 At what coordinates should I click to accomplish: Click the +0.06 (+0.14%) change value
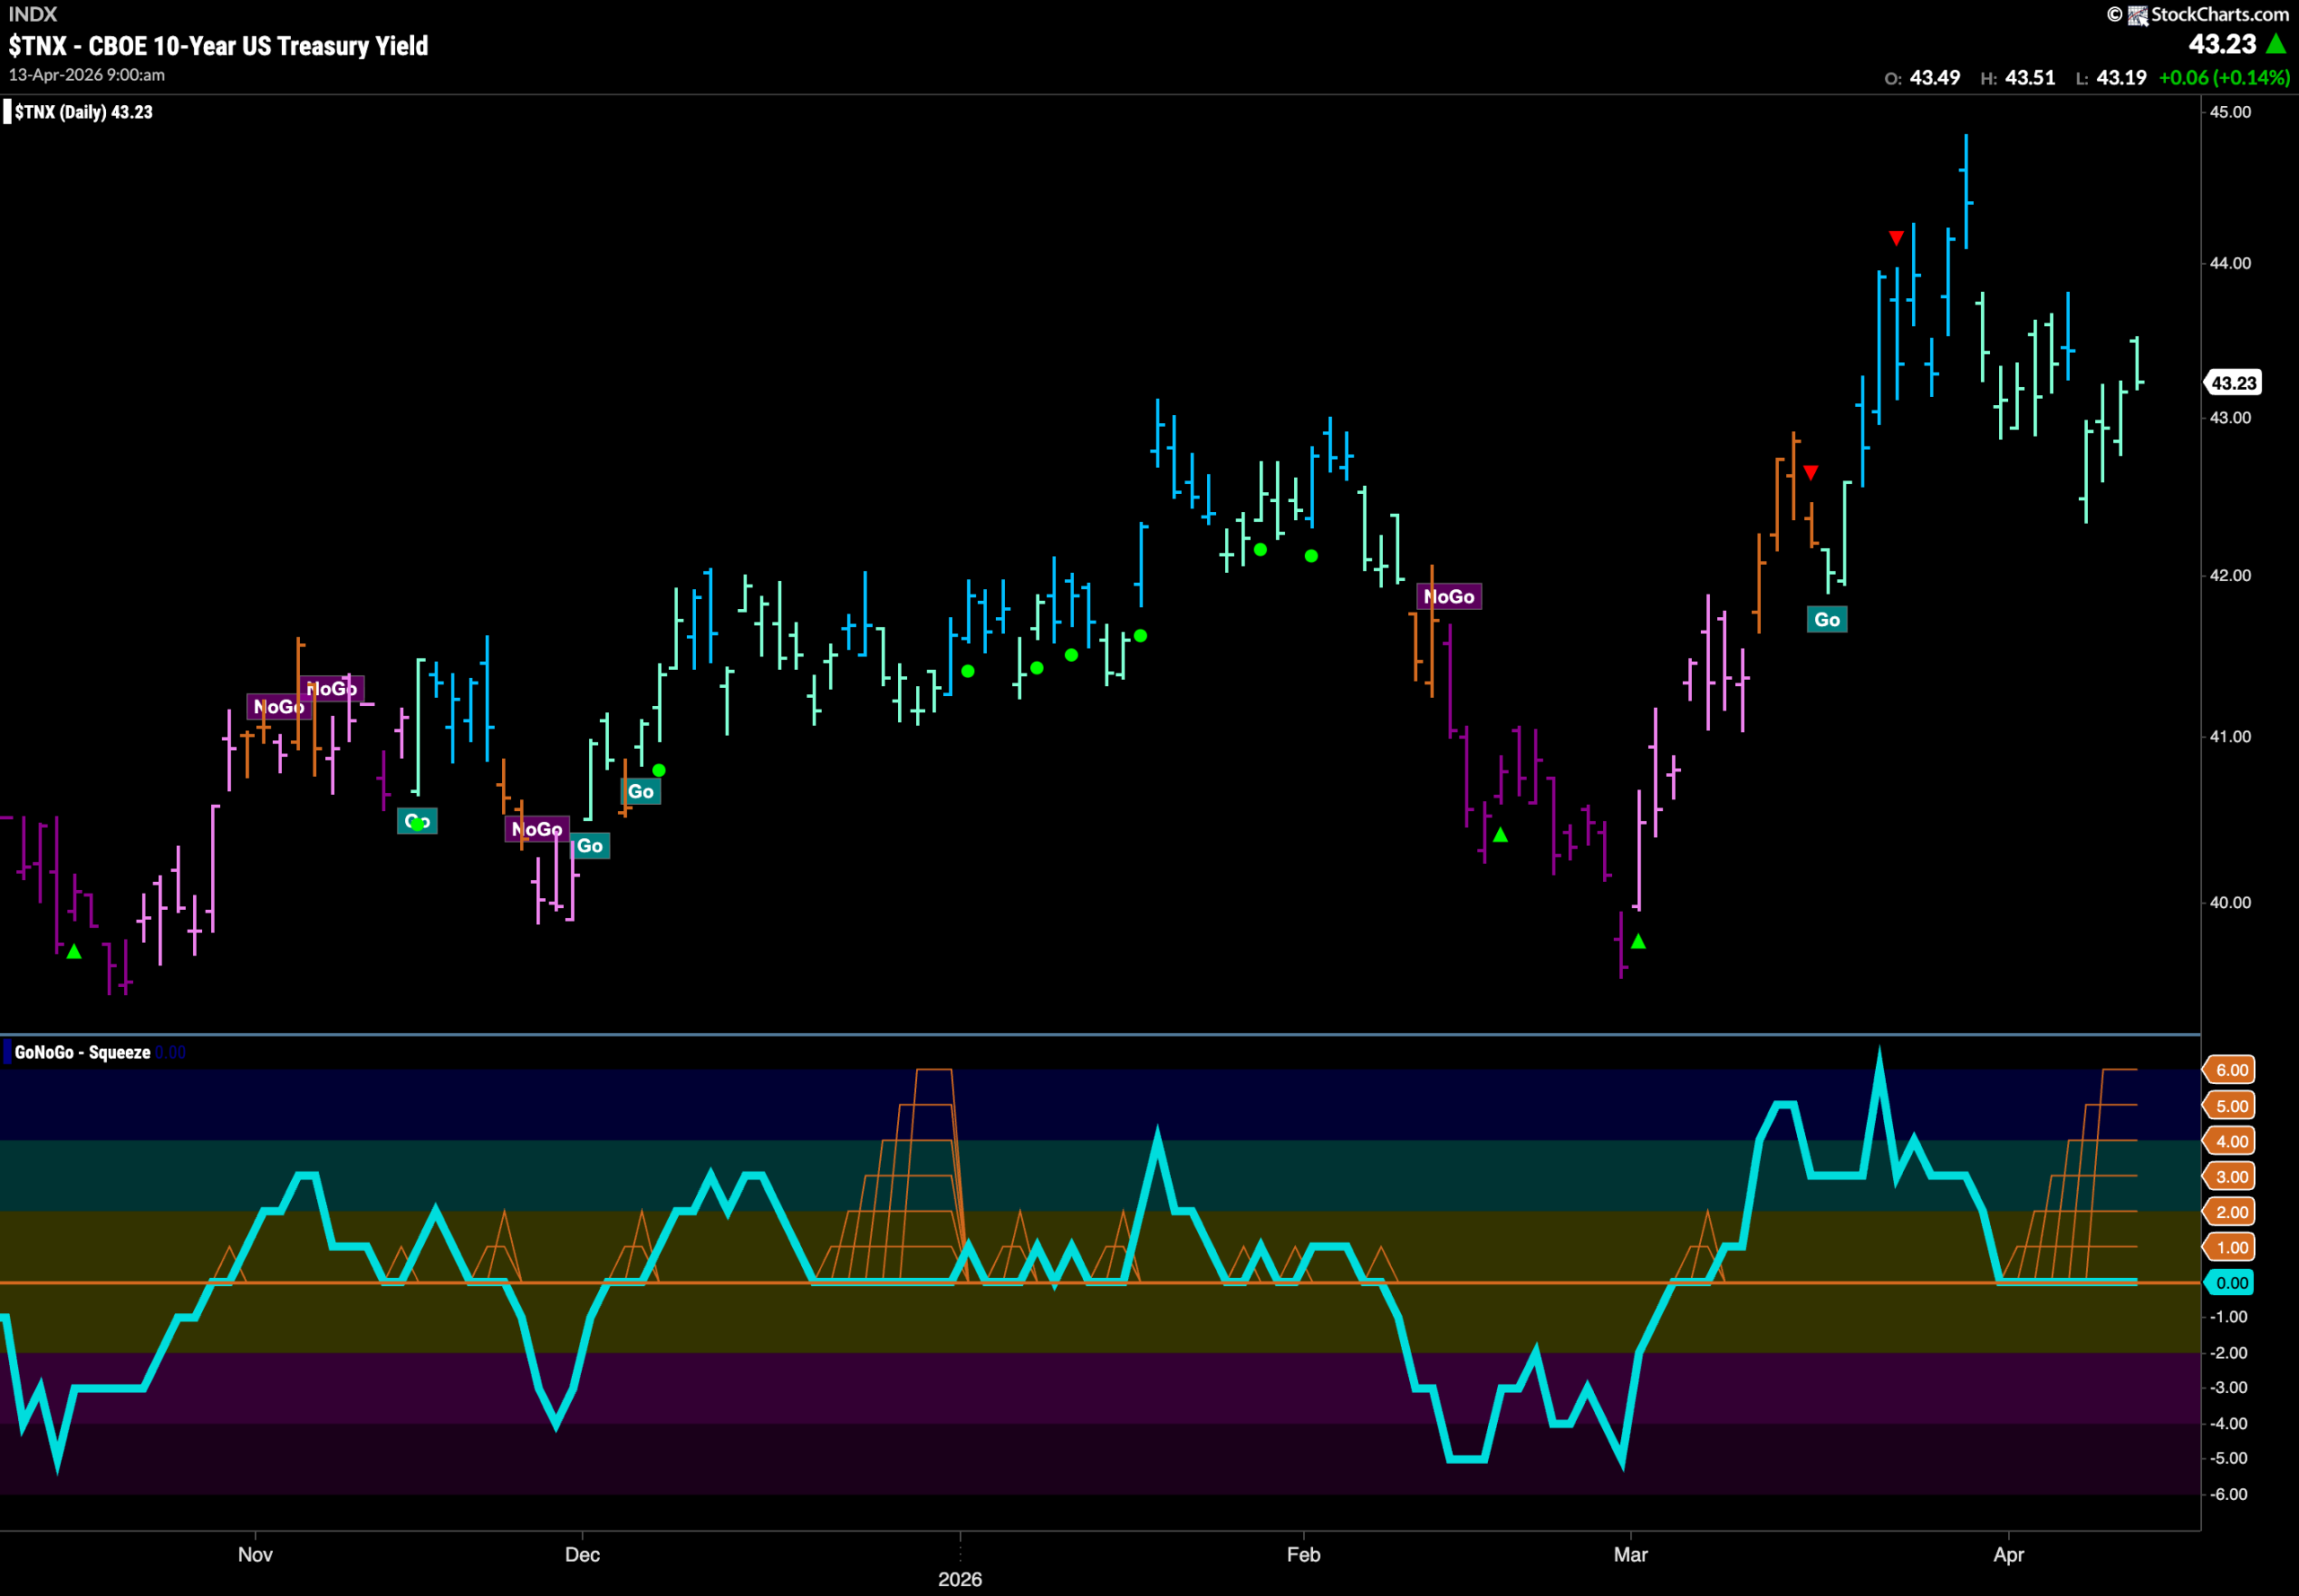pos(2224,77)
